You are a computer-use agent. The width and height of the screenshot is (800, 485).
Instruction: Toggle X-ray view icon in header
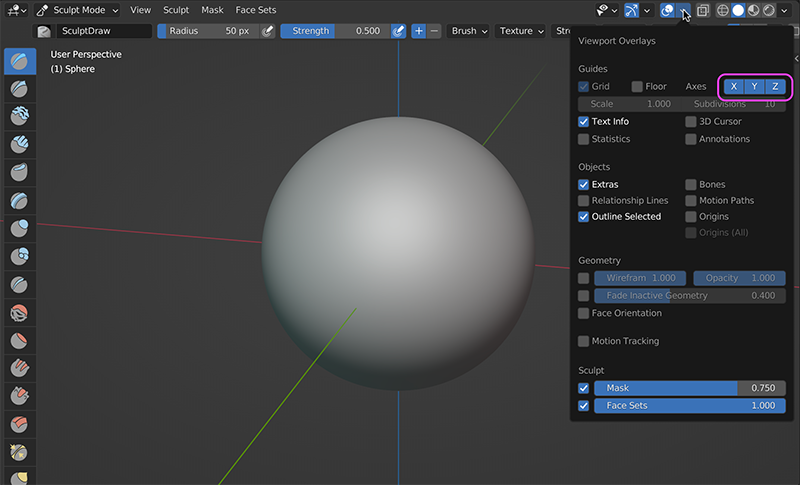coord(702,10)
